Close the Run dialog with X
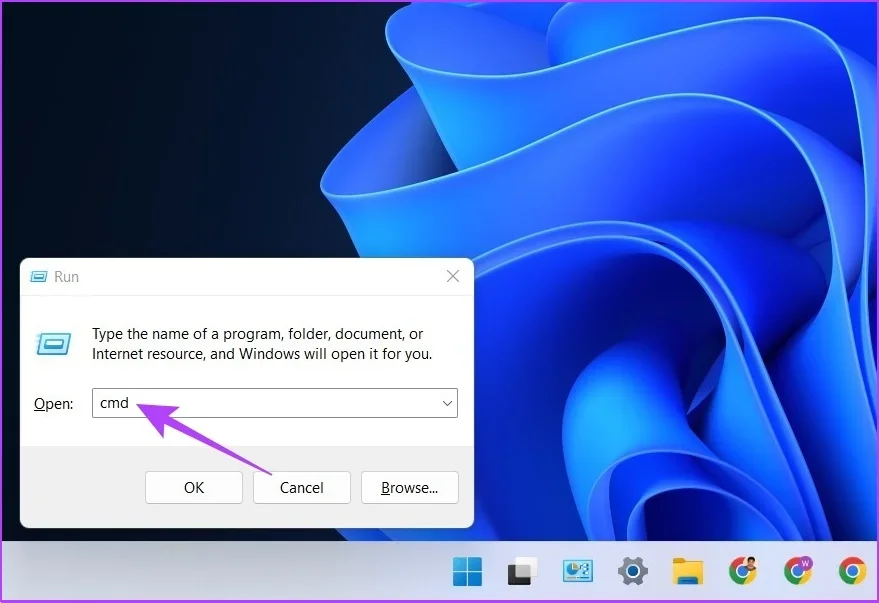The width and height of the screenshot is (879, 603). pyautogui.click(x=452, y=276)
